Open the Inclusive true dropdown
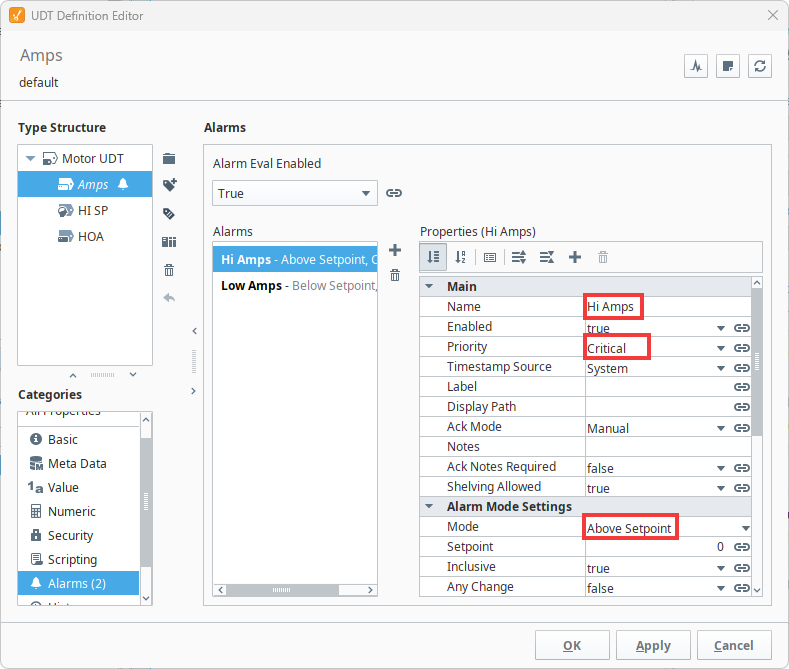This screenshot has width=789, height=669. [721, 568]
